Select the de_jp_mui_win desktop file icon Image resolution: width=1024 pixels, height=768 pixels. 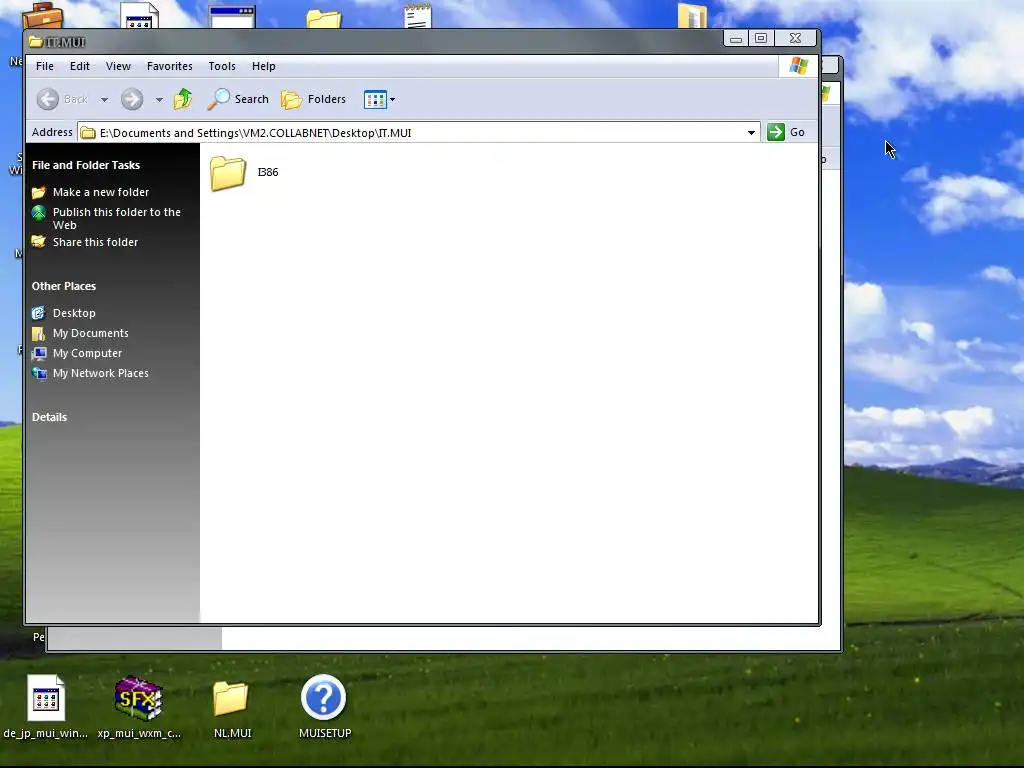[x=46, y=697]
